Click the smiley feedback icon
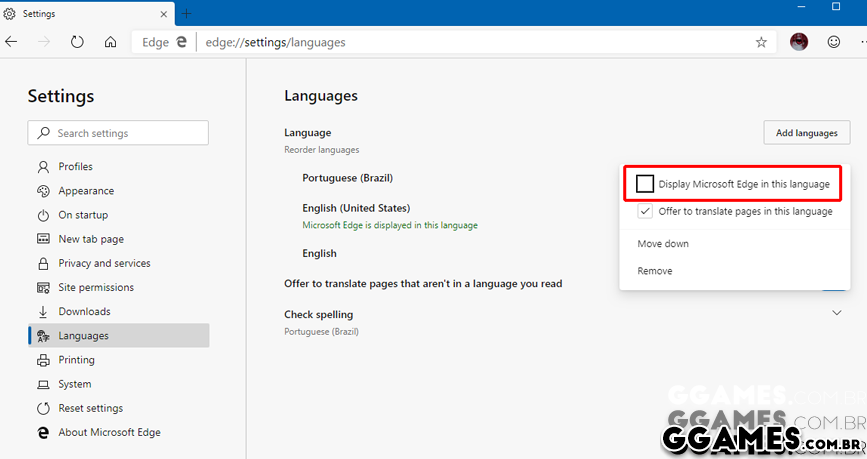Screen dimensions: 867x459 834,42
